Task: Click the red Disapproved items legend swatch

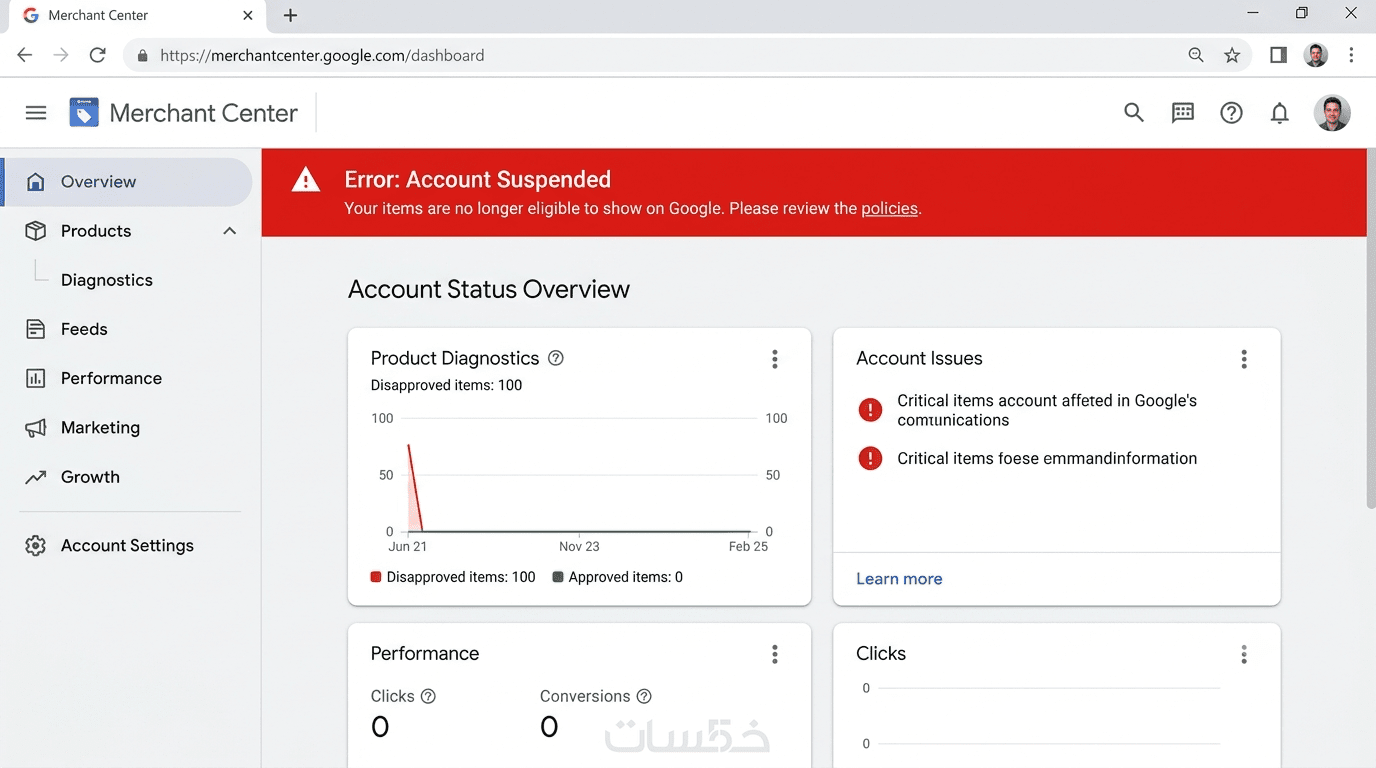Action: 376,577
